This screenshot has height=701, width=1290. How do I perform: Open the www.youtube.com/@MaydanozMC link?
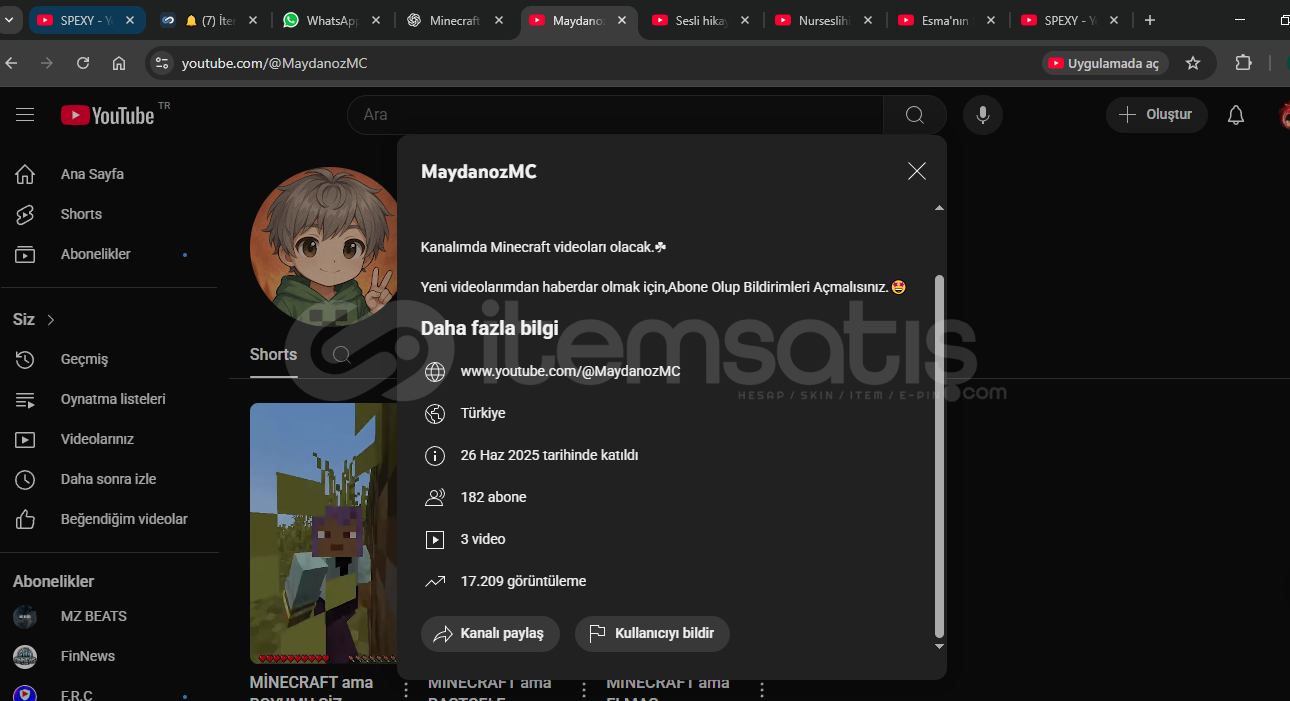tap(570, 371)
